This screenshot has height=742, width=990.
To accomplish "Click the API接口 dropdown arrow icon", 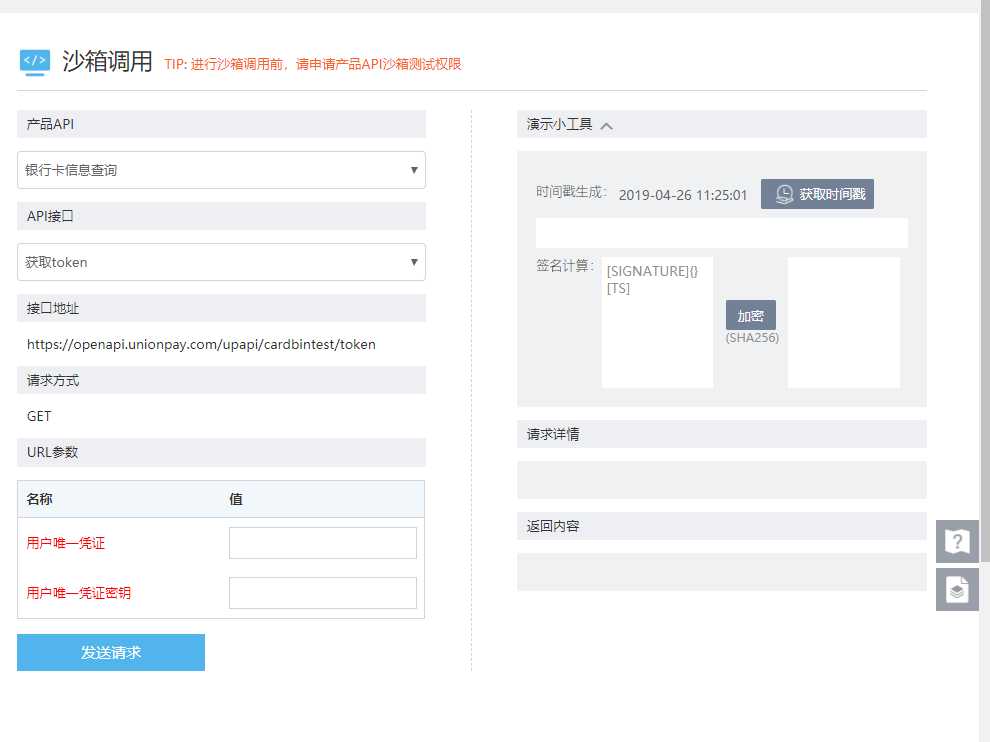I will [x=413, y=262].
